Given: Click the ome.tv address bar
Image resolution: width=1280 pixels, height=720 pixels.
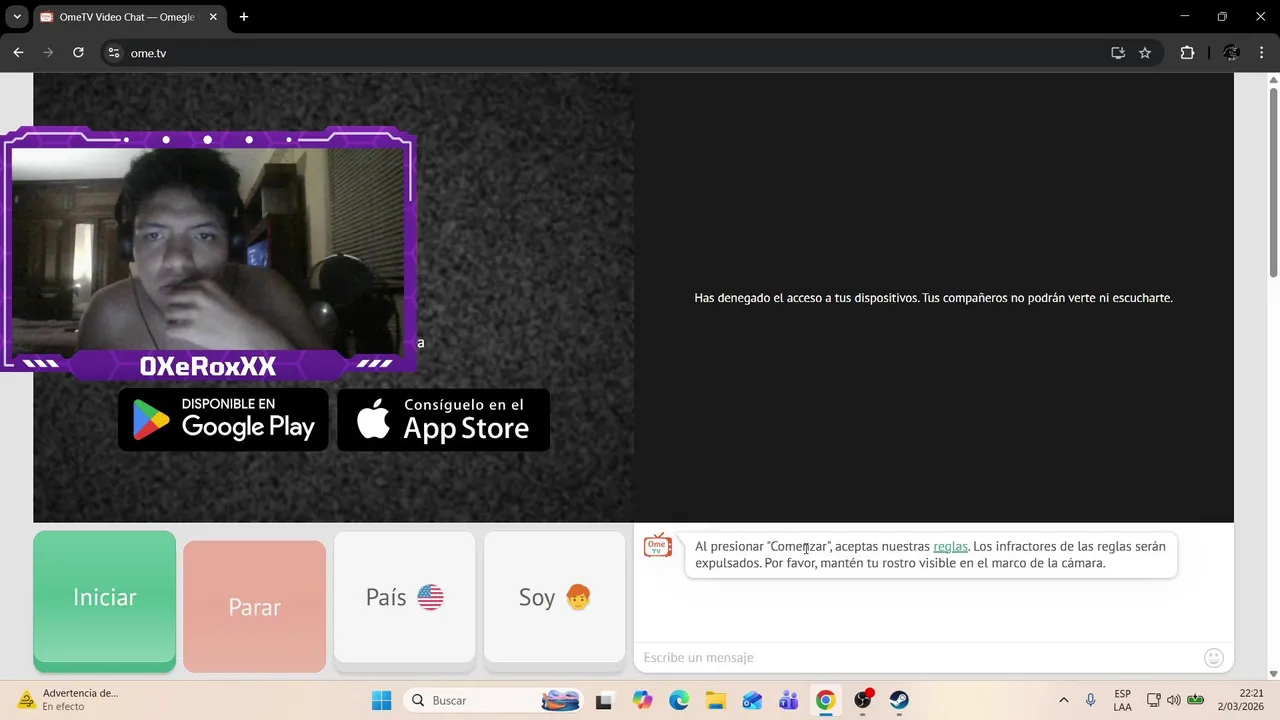Looking at the screenshot, I should pos(600,53).
